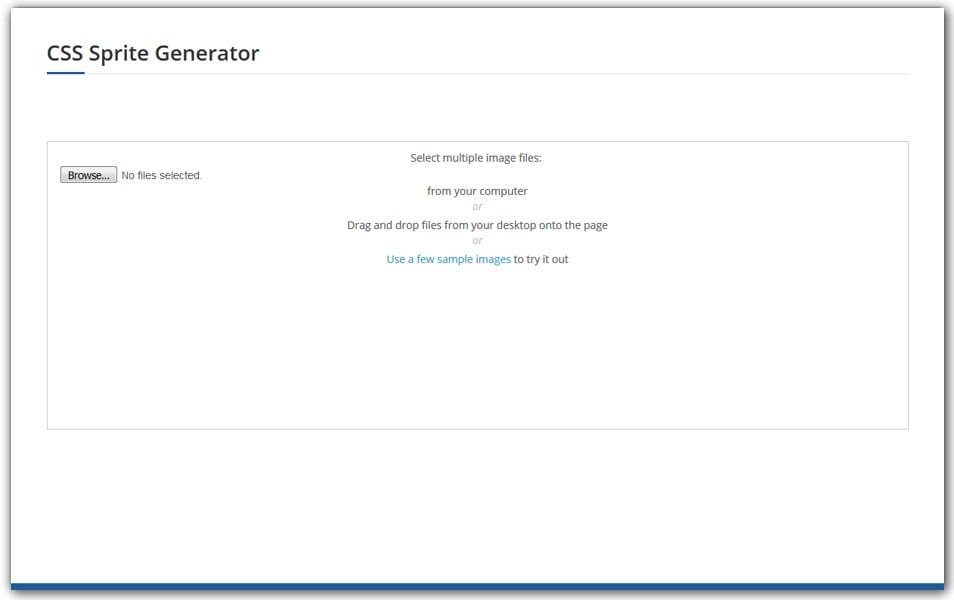The height and width of the screenshot is (600, 954).
Task: Click the word "computer" in the instructions
Action: (x=503, y=191)
